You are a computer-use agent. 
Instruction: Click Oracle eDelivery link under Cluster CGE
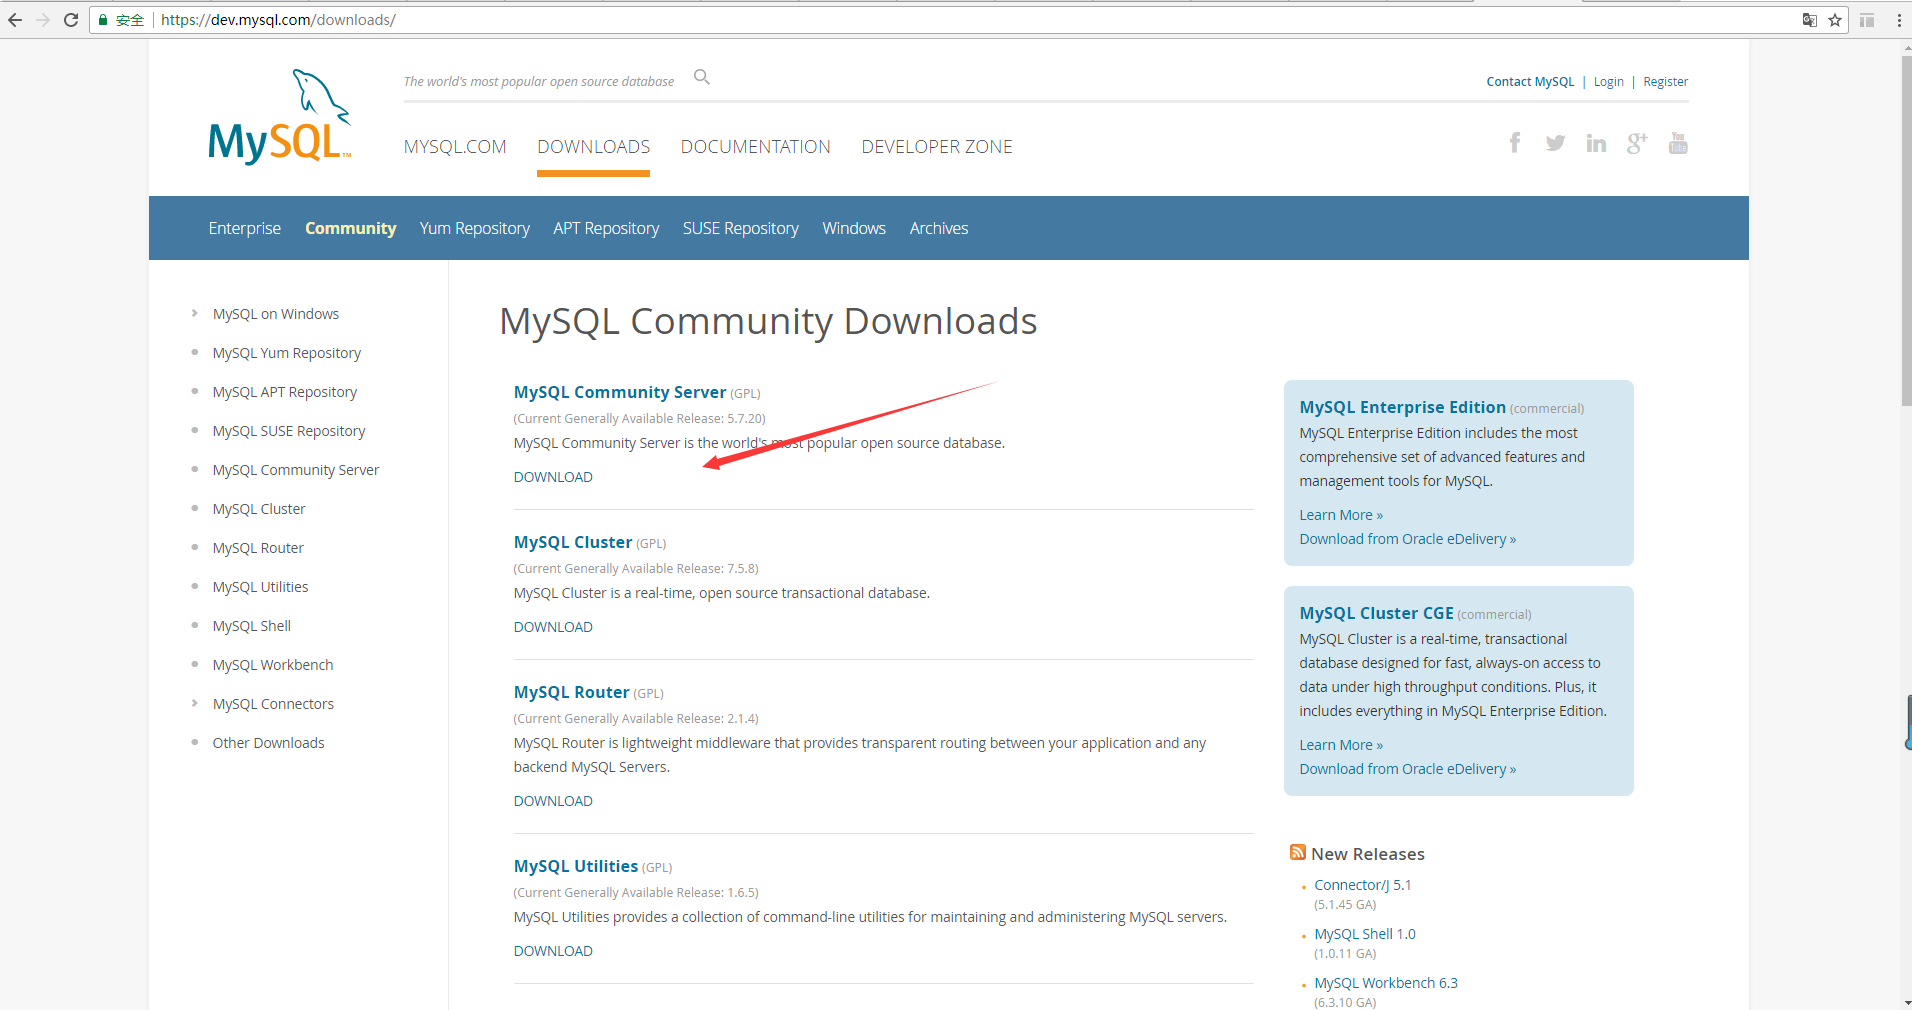1408,769
